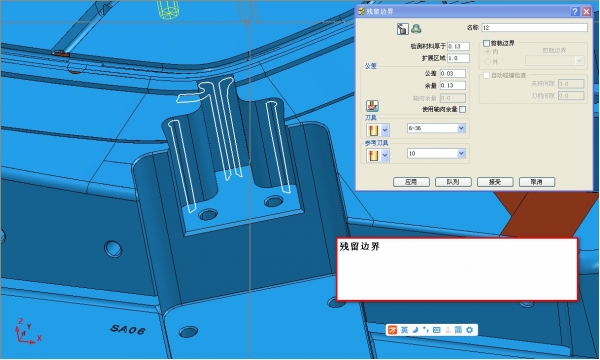Image resolution: width=600 pixels, height=360 pixels.
Task: Click the 队列 queue button
Action: pos(453,182)
